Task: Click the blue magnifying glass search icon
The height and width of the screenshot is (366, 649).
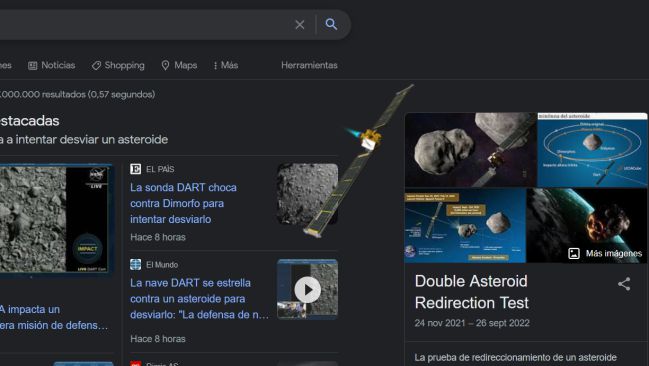Action: (x=331, y=24)
